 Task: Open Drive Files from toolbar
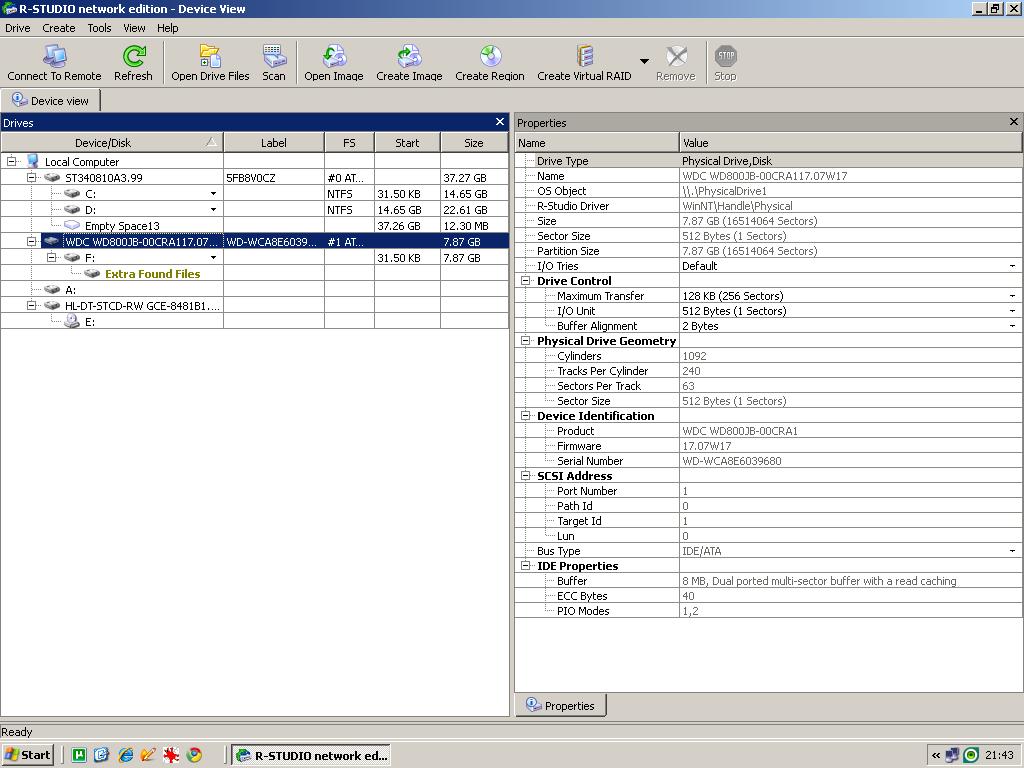[210, 63]
